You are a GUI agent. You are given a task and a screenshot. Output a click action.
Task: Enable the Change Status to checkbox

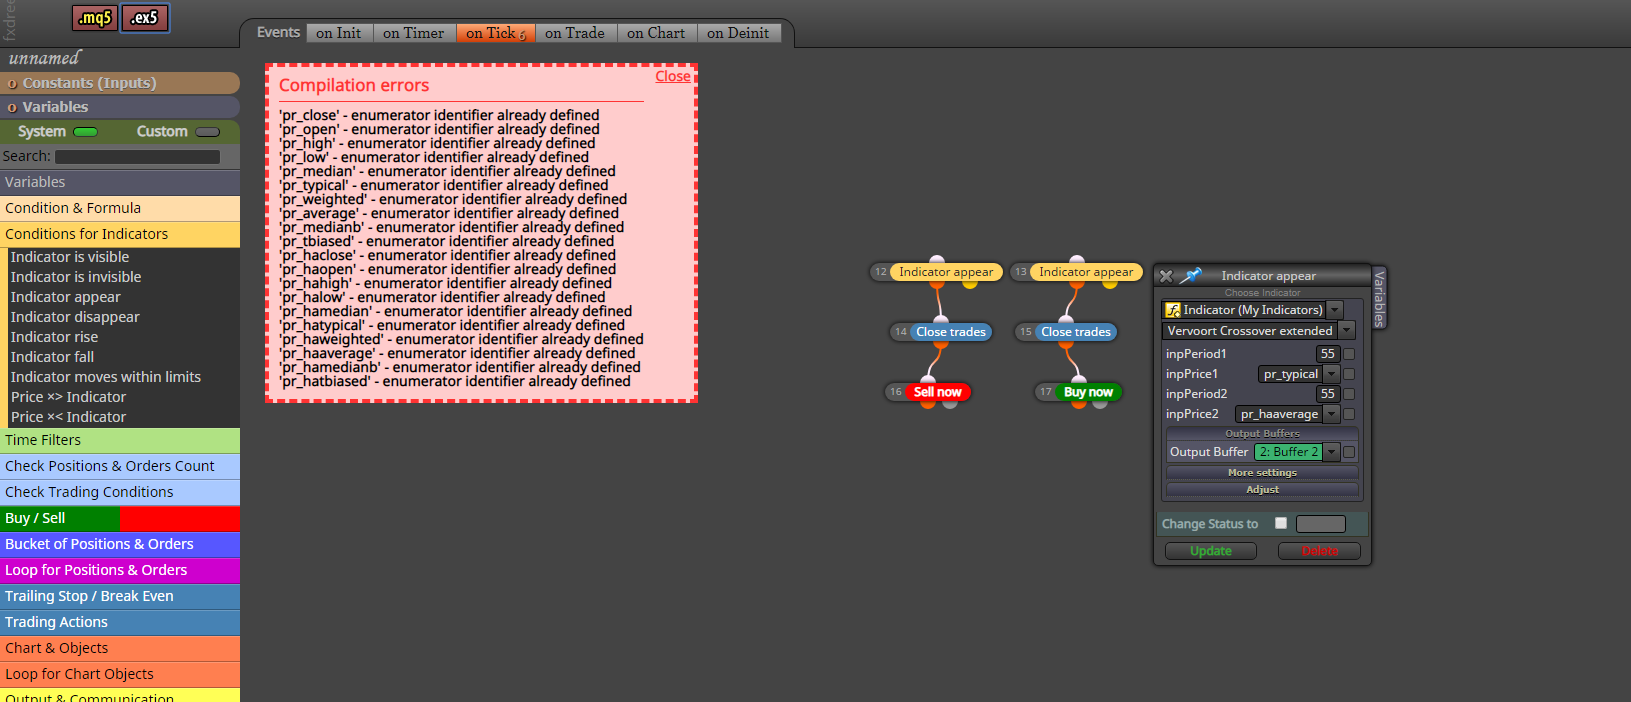tap(1281, 523)
